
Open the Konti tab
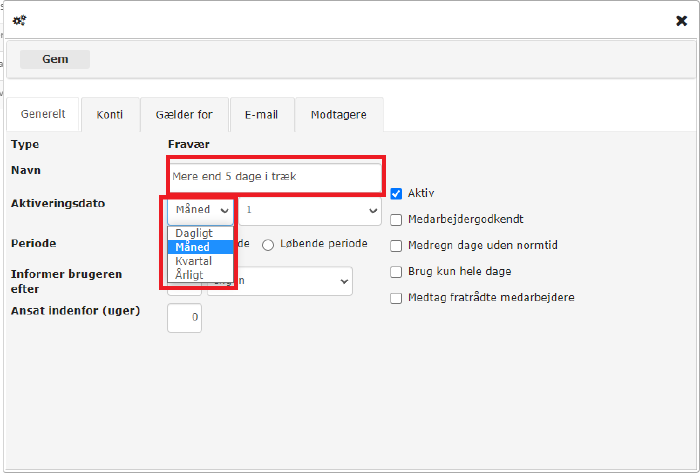pyautogui.click(x=110, y=114)
